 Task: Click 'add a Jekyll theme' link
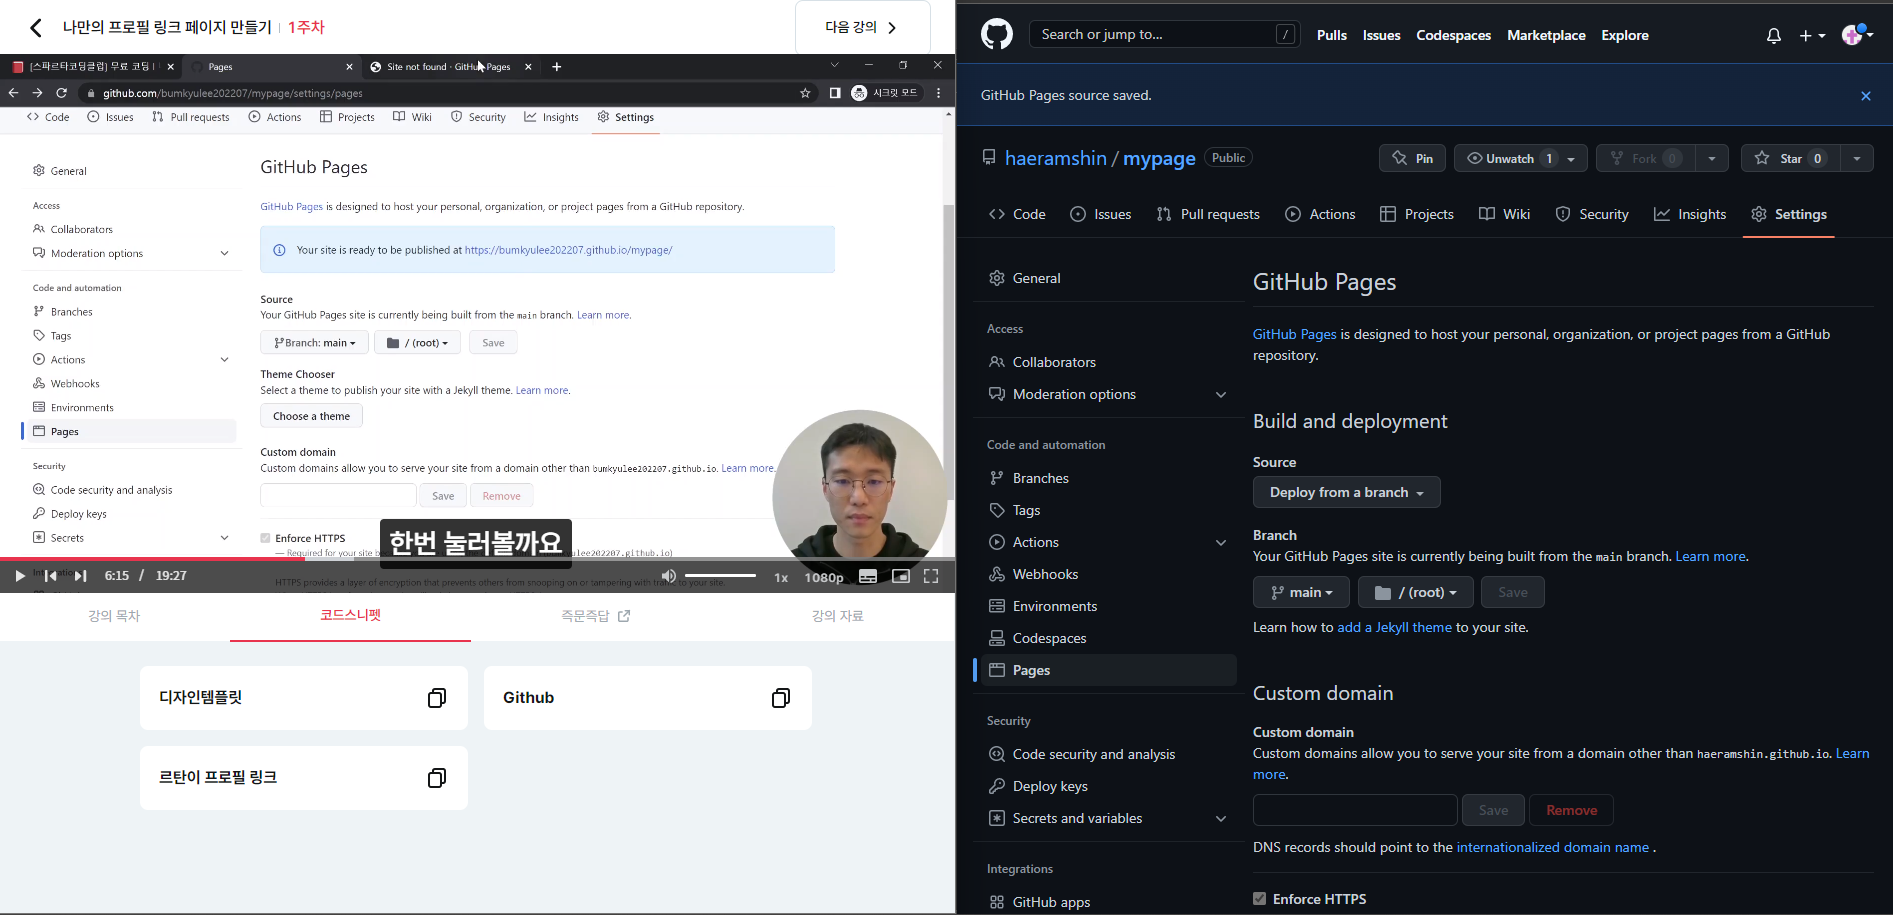click(x=1394, y=627)
